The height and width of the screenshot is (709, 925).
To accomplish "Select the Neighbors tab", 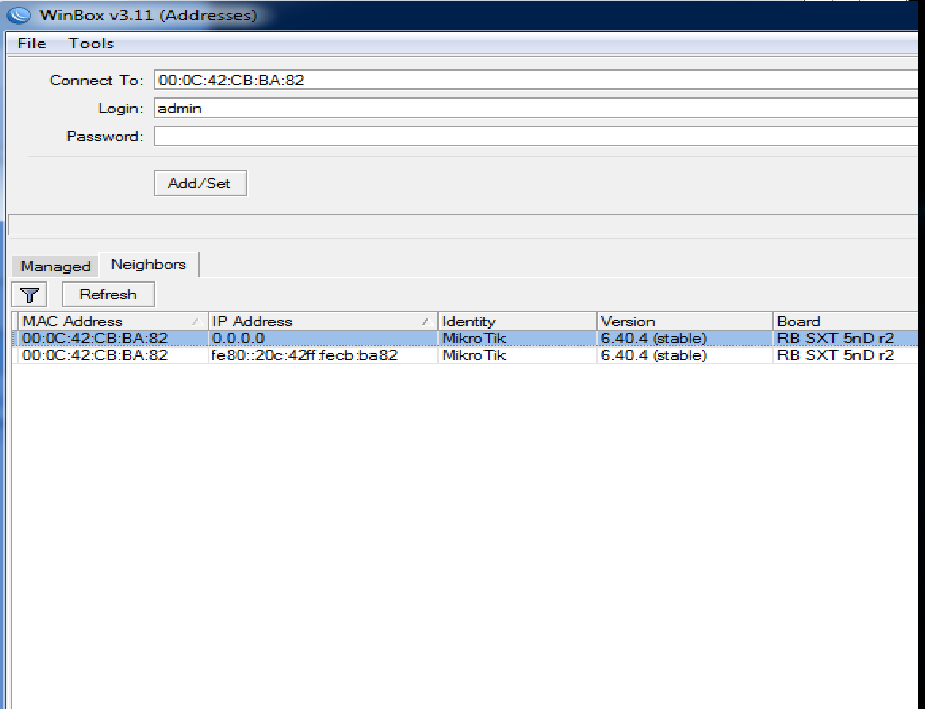I will pyautogui.click(x=149, y=264).
